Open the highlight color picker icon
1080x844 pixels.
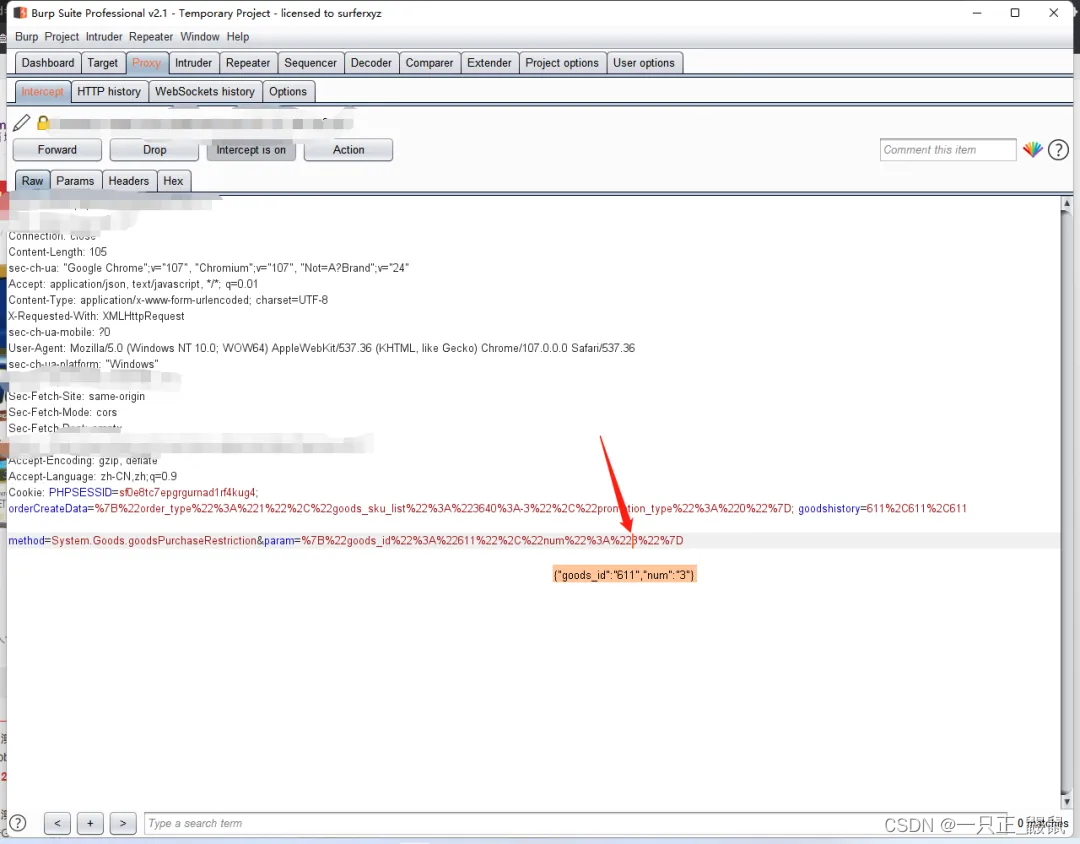1032,149
